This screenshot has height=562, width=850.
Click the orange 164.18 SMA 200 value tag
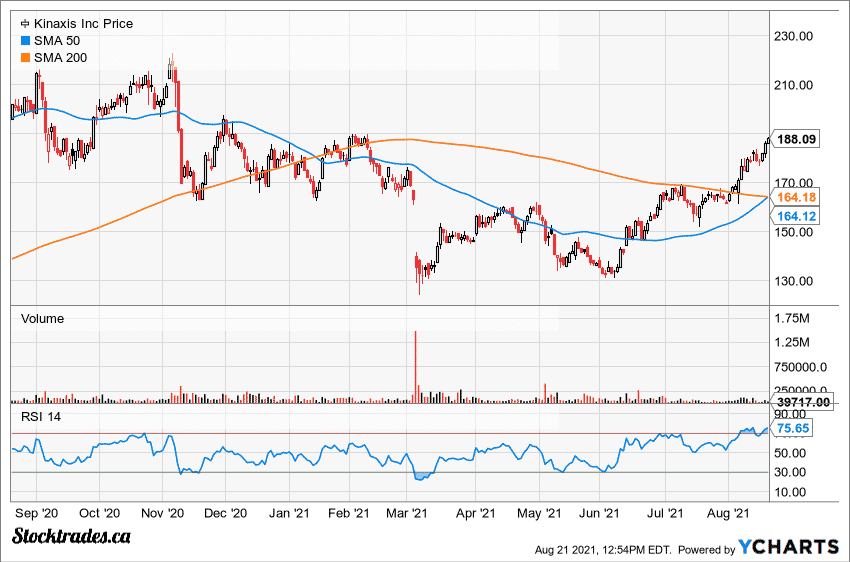(x=796, y=198)
